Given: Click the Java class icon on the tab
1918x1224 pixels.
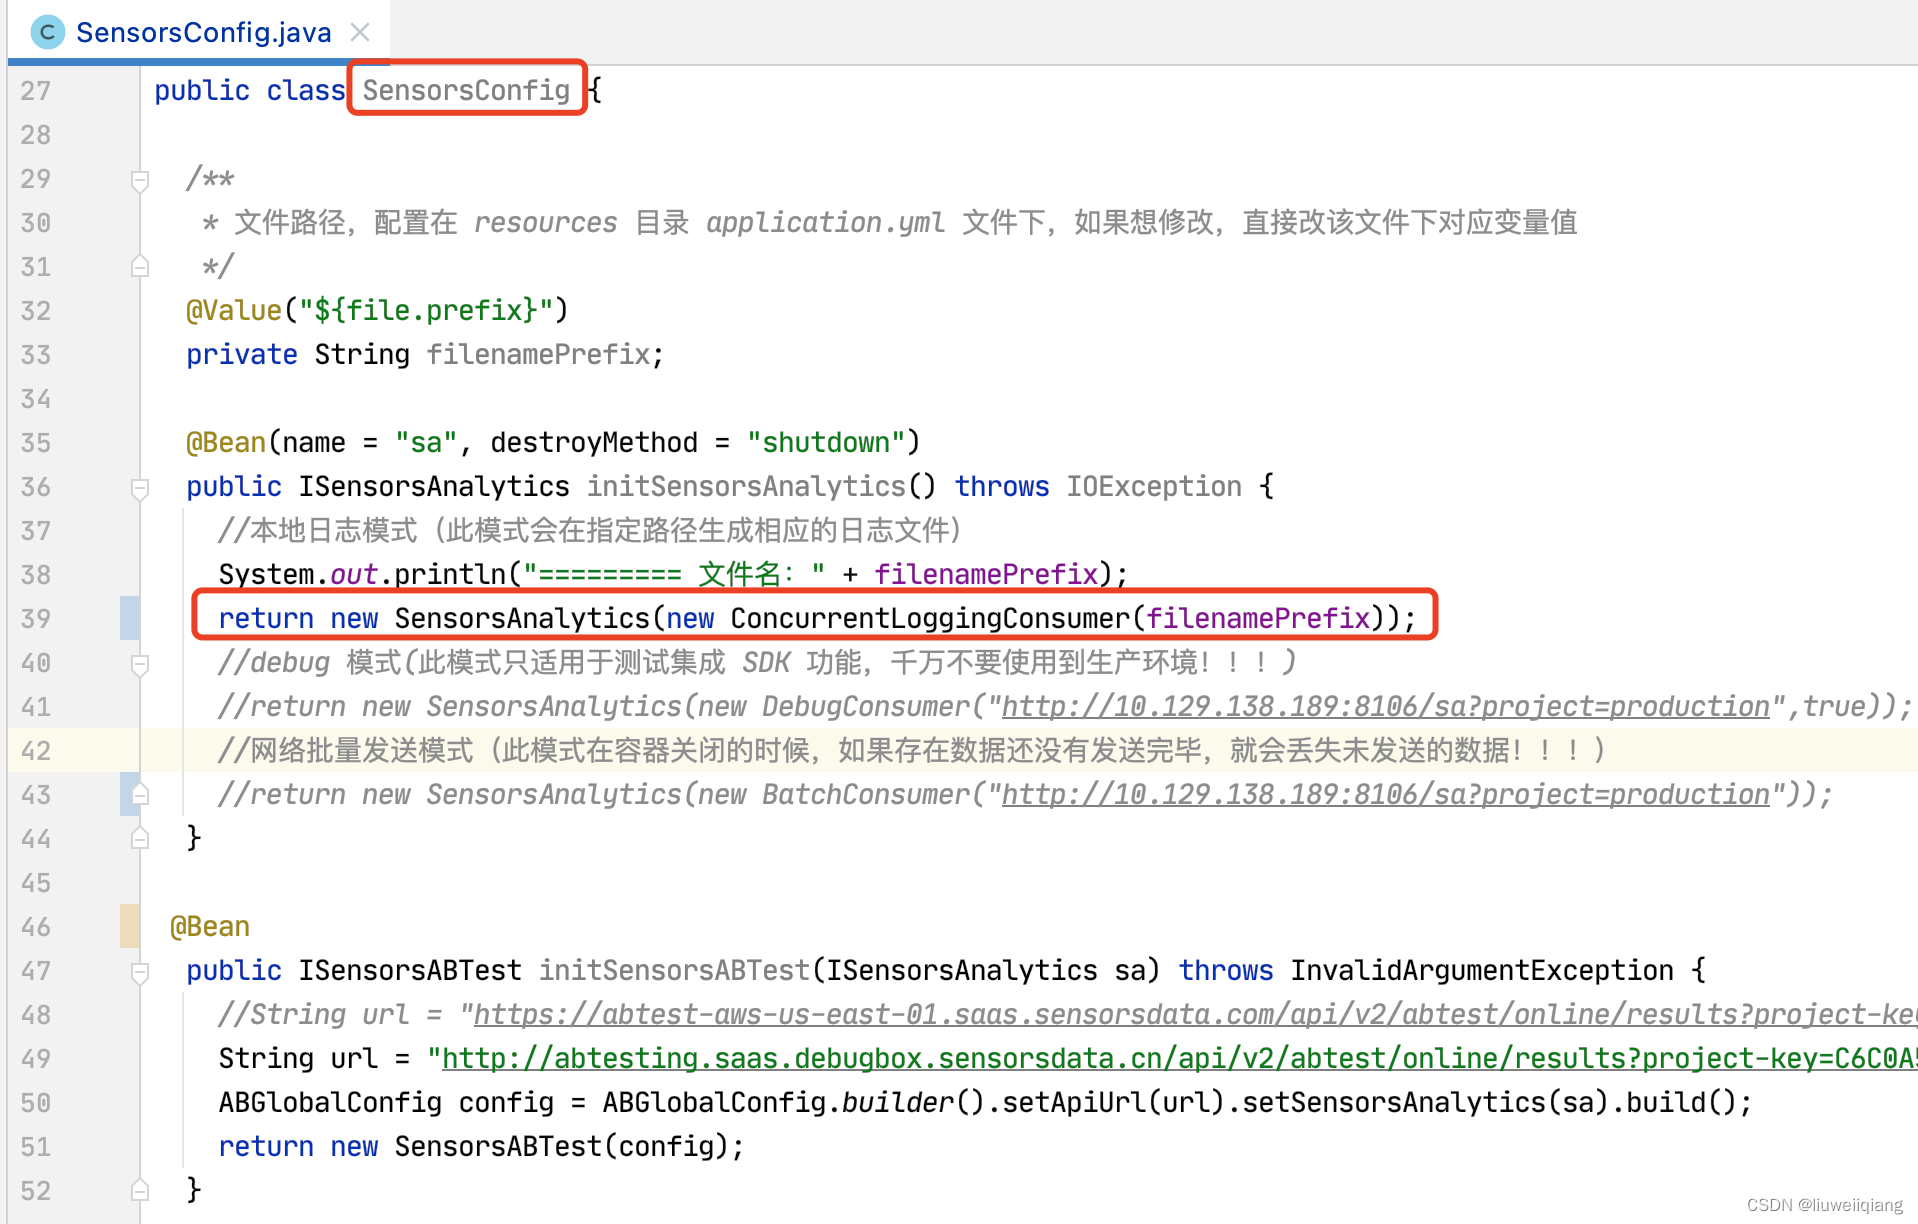Looking at the screenshot, I should pos(47,32).
